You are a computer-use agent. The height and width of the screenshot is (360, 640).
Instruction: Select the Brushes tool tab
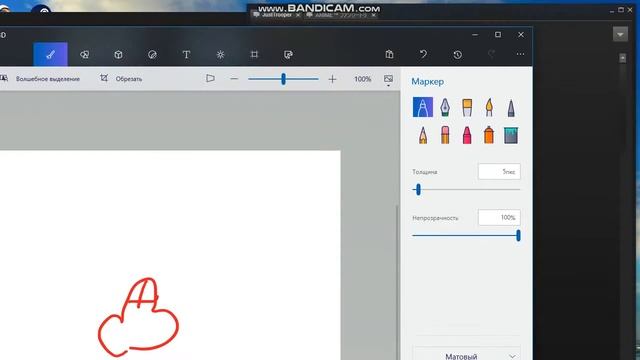51,54
